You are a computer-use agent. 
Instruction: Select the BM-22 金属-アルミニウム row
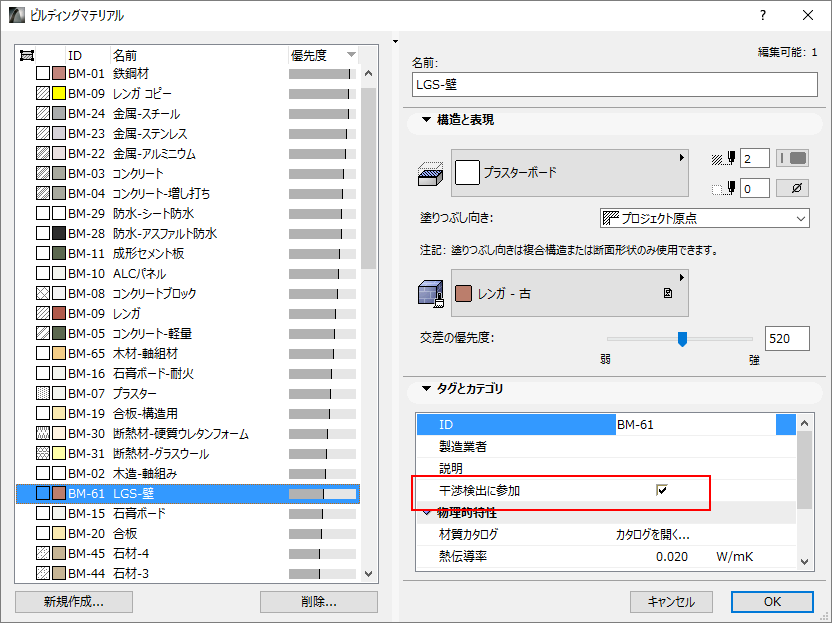tap(188, 153)
